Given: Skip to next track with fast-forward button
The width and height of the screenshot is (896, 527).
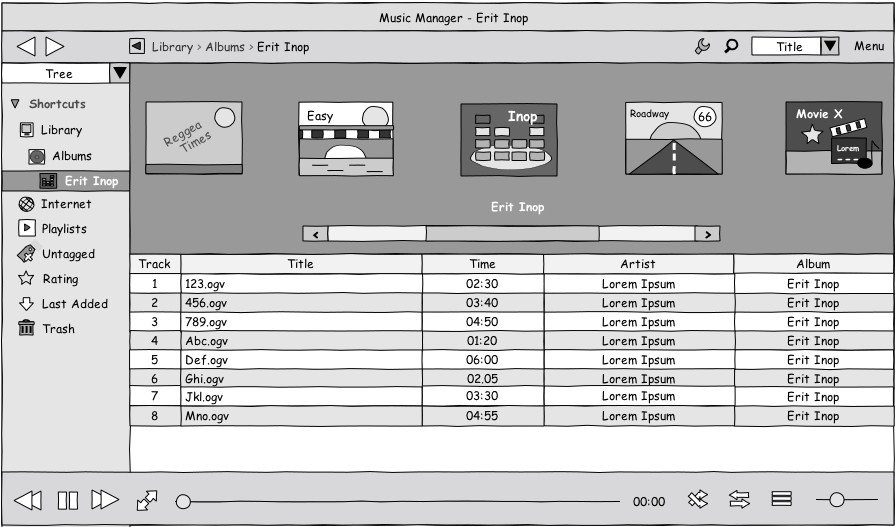Looking at the screenshot, I should pyautogui.click(x=105, y=500).
